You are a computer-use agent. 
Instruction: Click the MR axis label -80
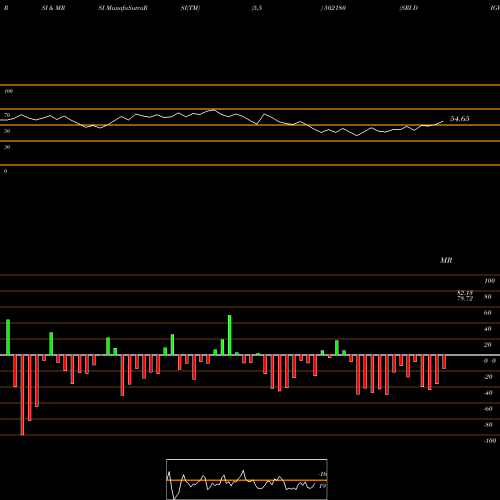tap(488, 425)
